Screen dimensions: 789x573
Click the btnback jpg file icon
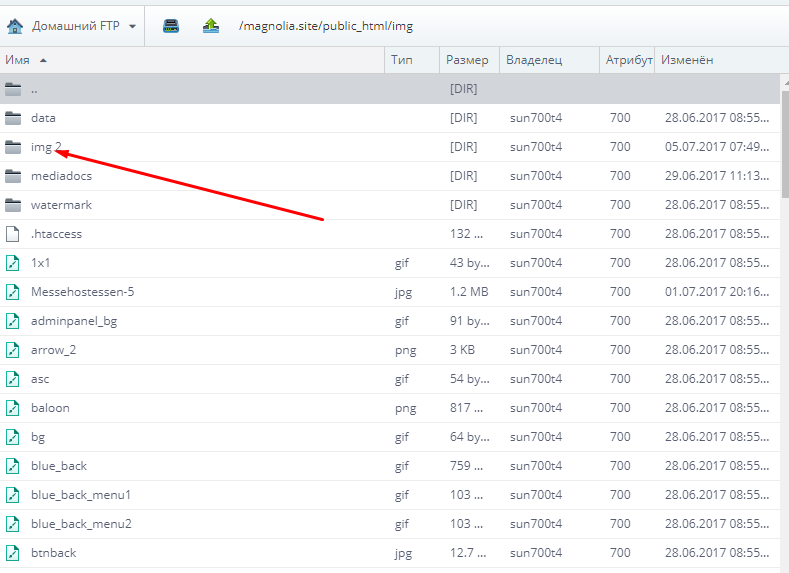click(13, 553)
